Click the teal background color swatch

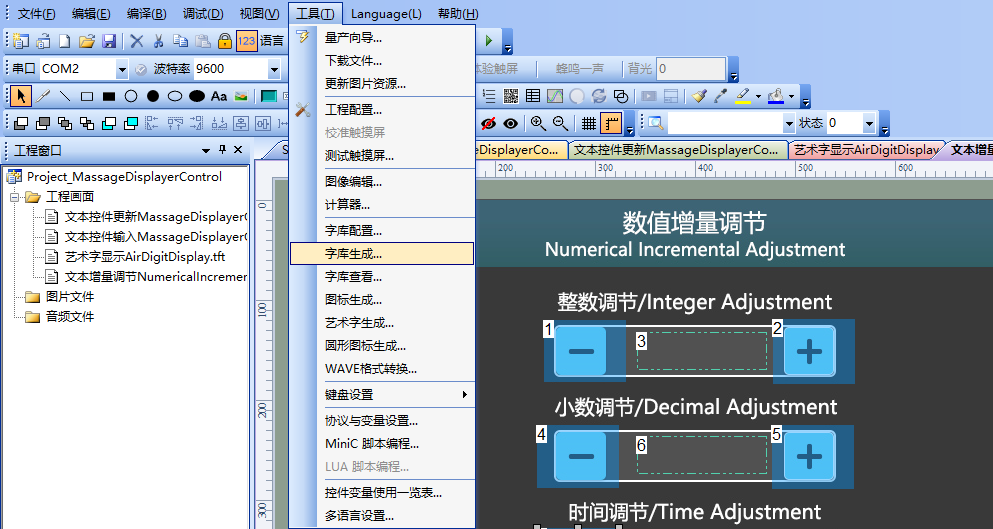(x=269, y=96)
